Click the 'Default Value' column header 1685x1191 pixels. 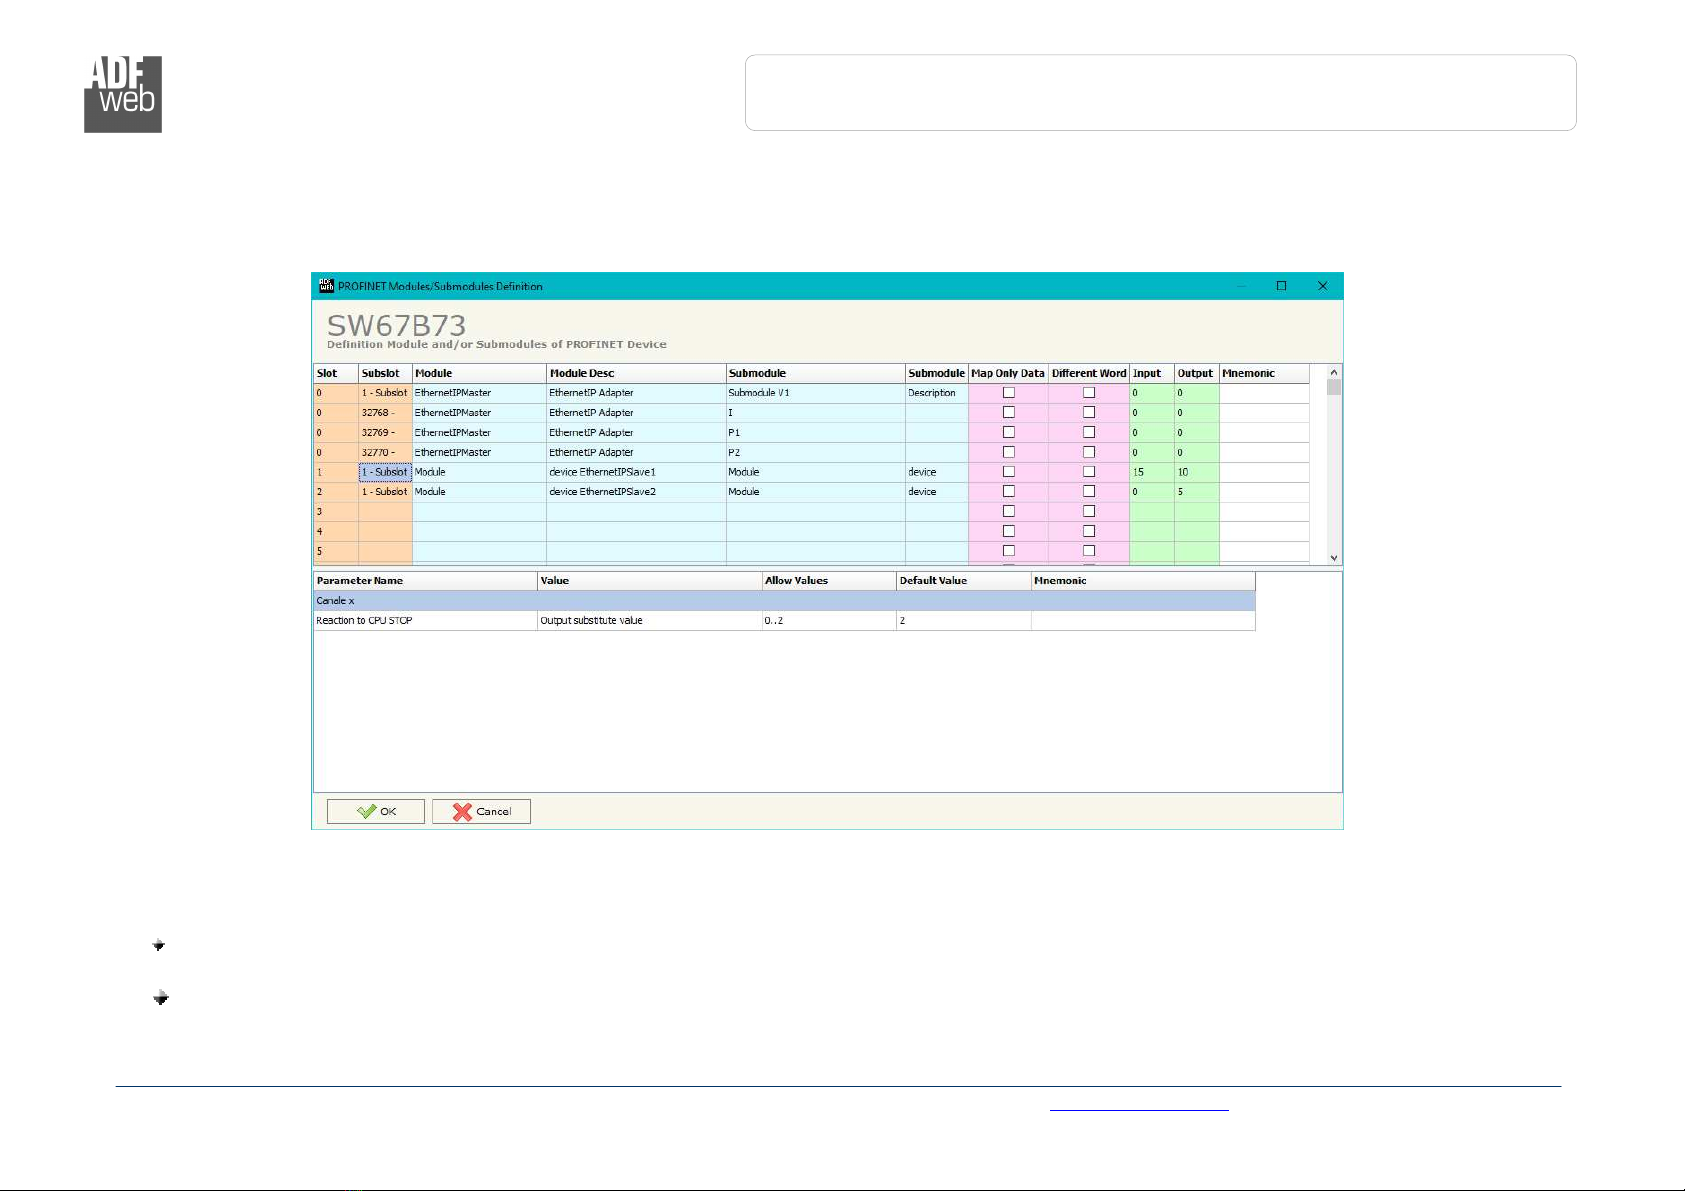click(963, 581)
